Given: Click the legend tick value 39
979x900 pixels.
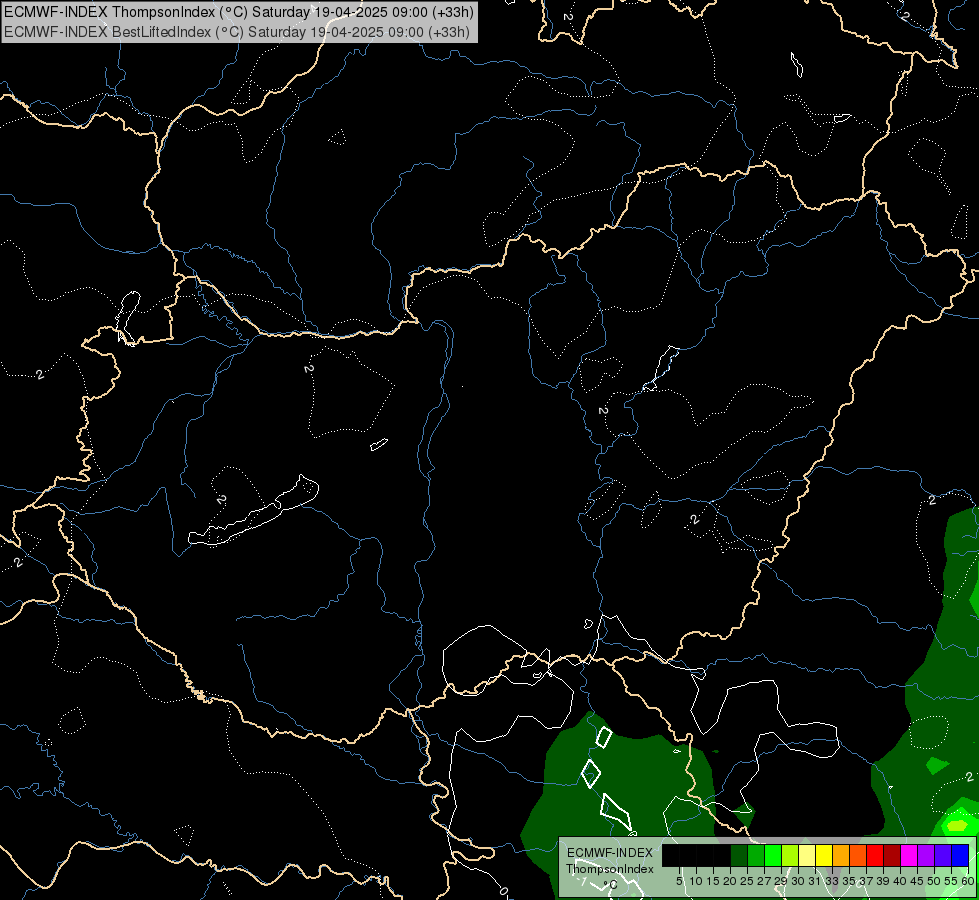Looking at the screenshot, I should 883,881.
